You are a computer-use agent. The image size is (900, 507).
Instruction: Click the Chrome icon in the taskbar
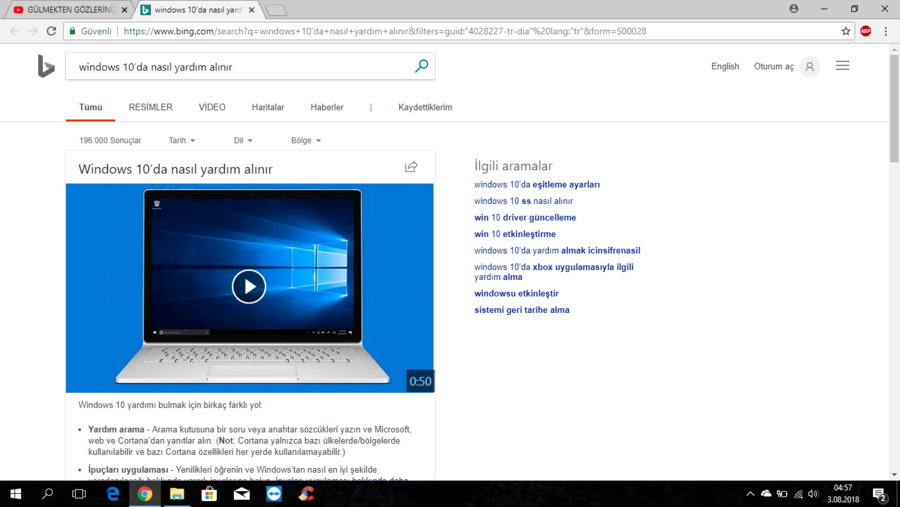[145, 494]
